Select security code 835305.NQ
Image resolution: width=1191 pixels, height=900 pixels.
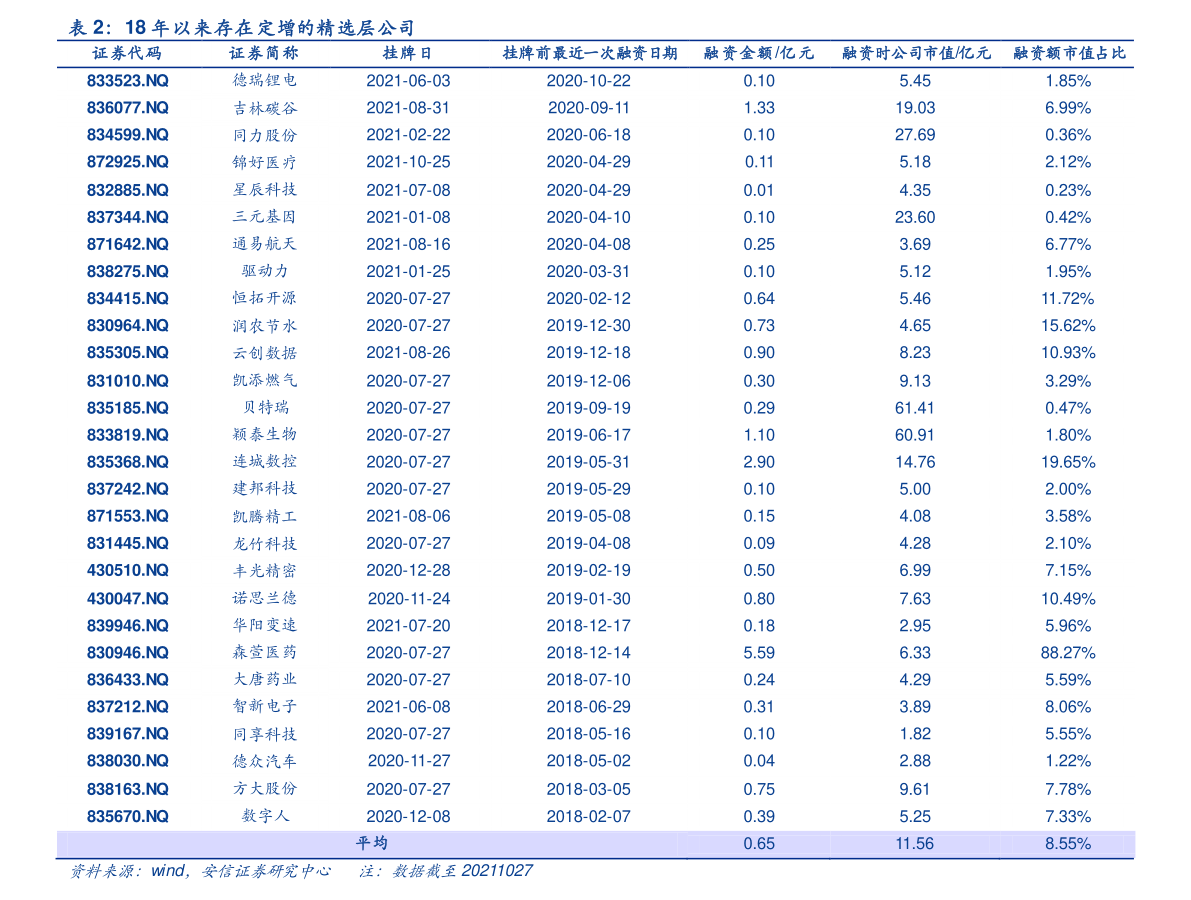[128, 352]
